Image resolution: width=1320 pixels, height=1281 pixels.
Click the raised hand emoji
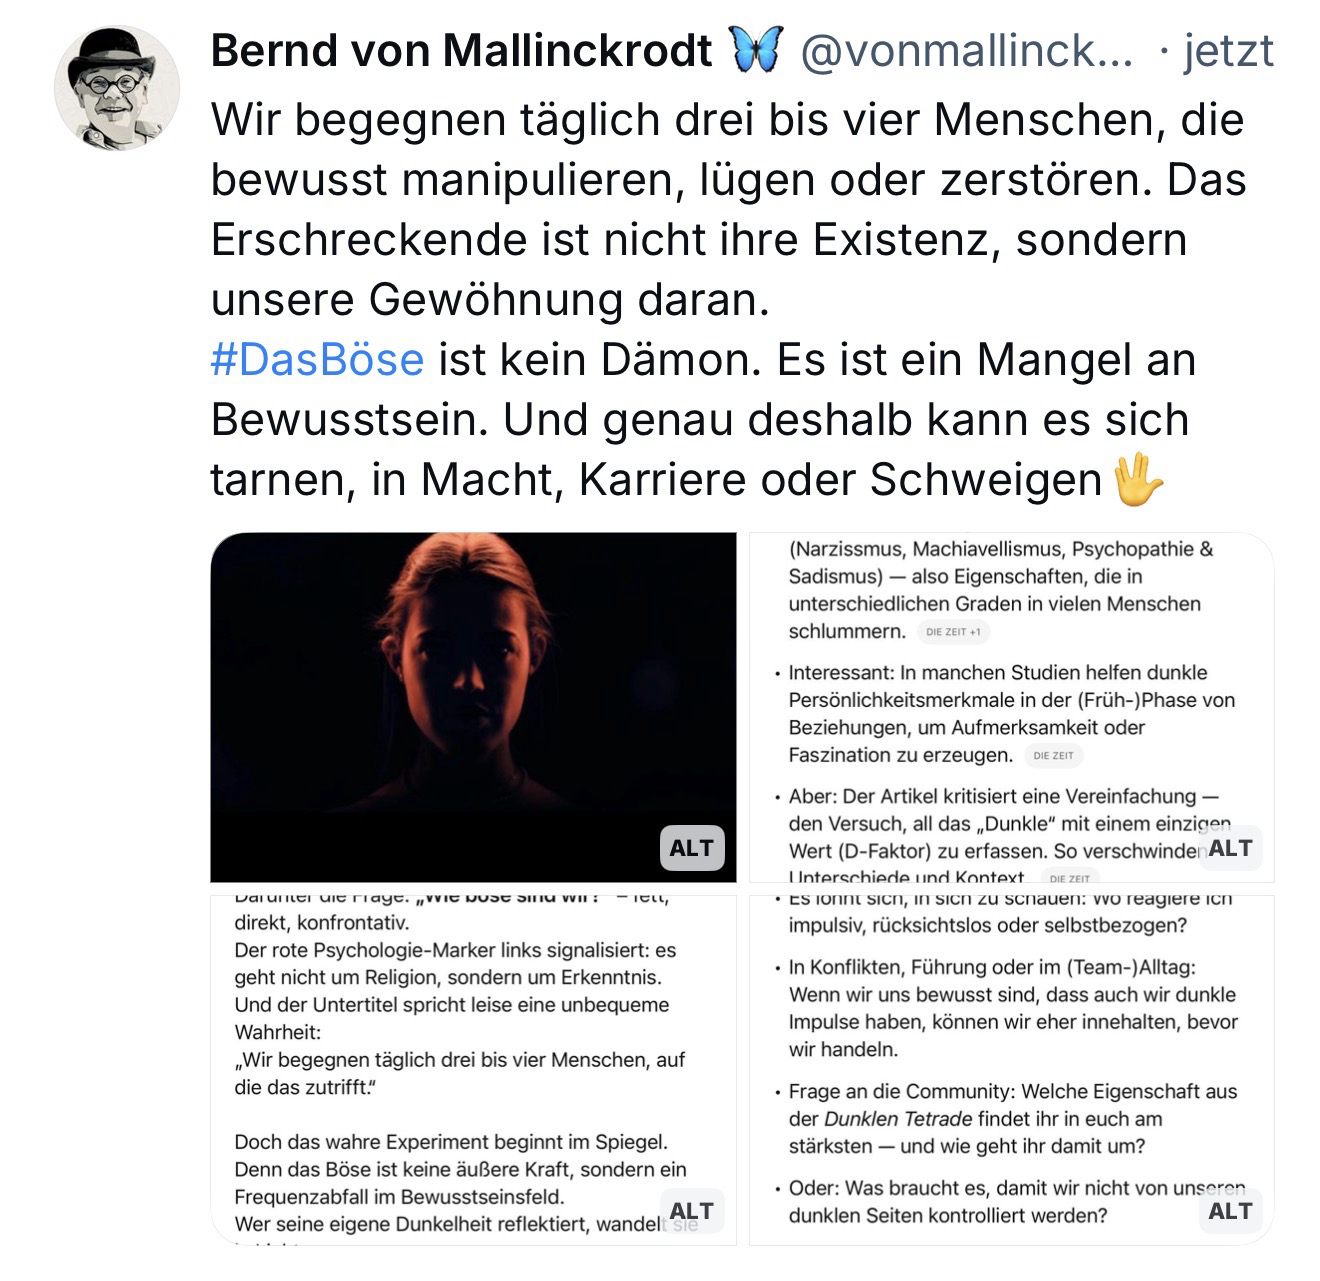pos(1139,480)
